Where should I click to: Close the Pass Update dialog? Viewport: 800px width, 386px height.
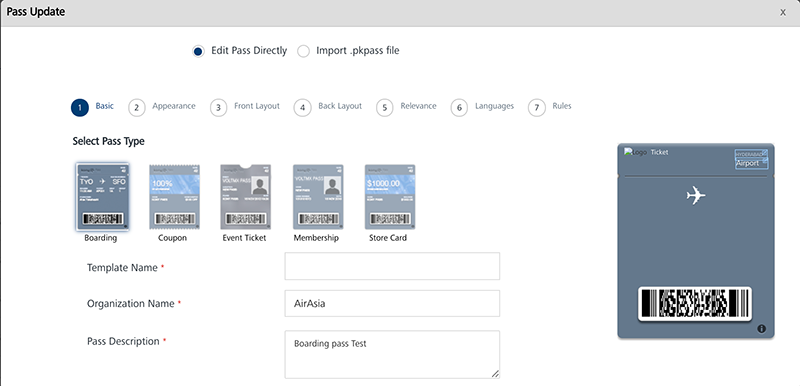(783, 12)
